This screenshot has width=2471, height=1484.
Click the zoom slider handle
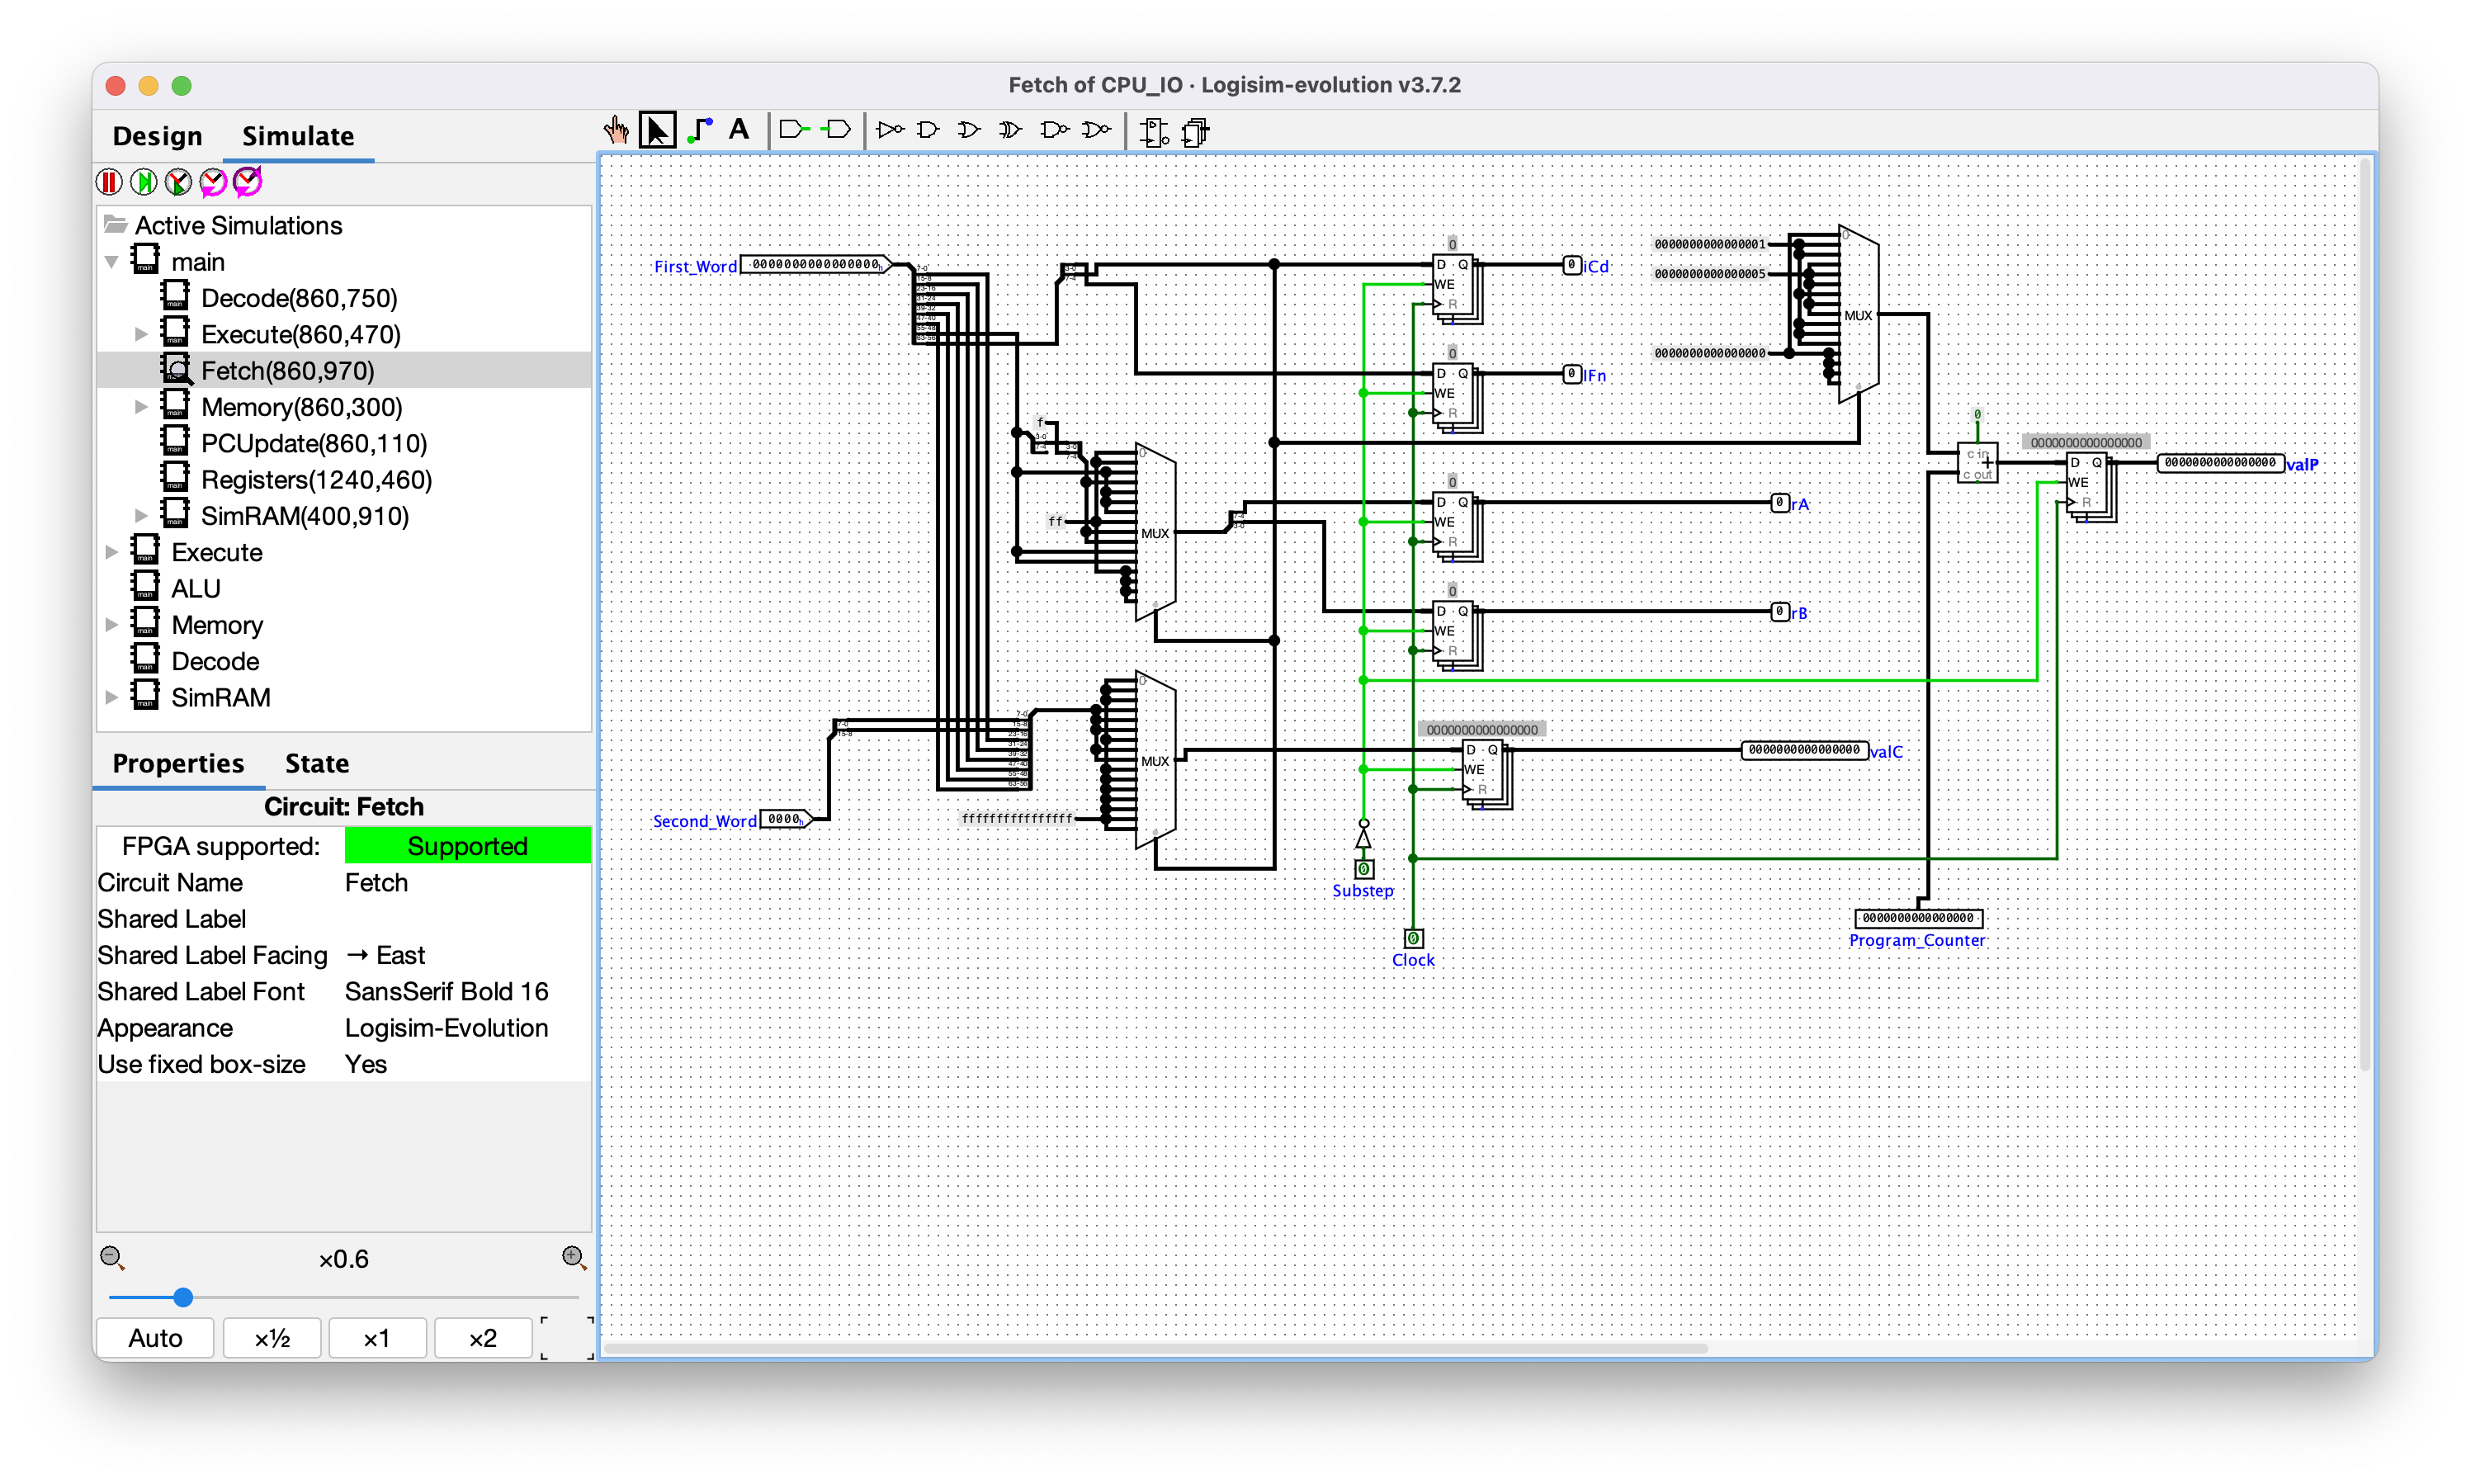[x=183, y=1297]
